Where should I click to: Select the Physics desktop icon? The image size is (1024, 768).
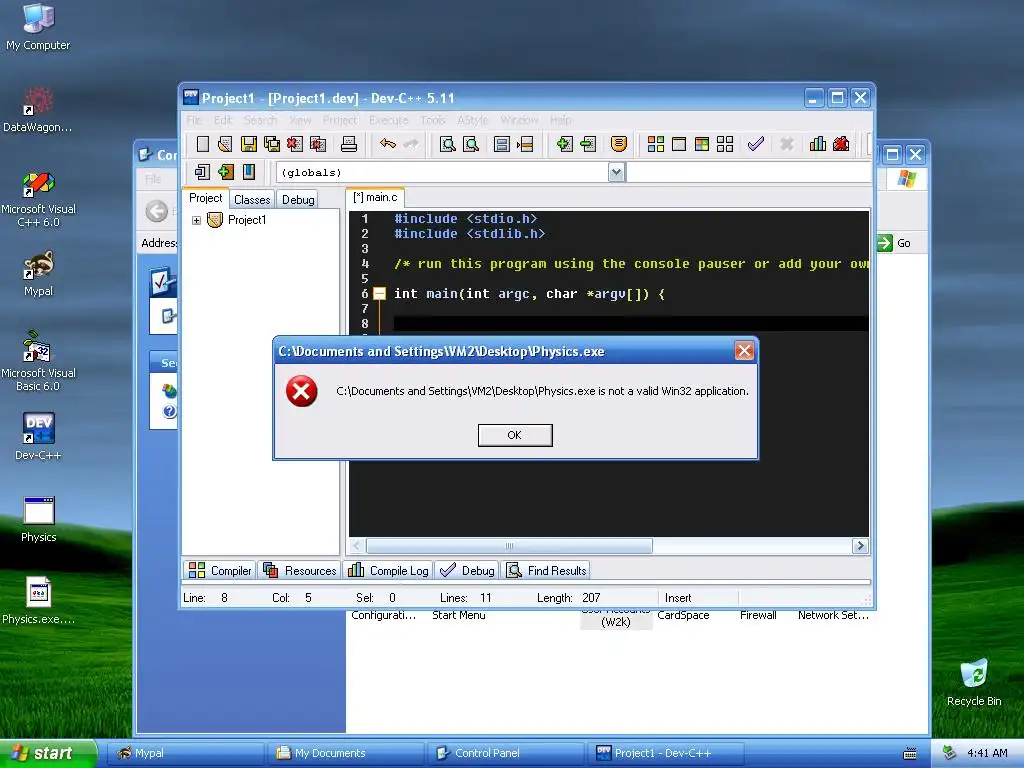(38, 519)
